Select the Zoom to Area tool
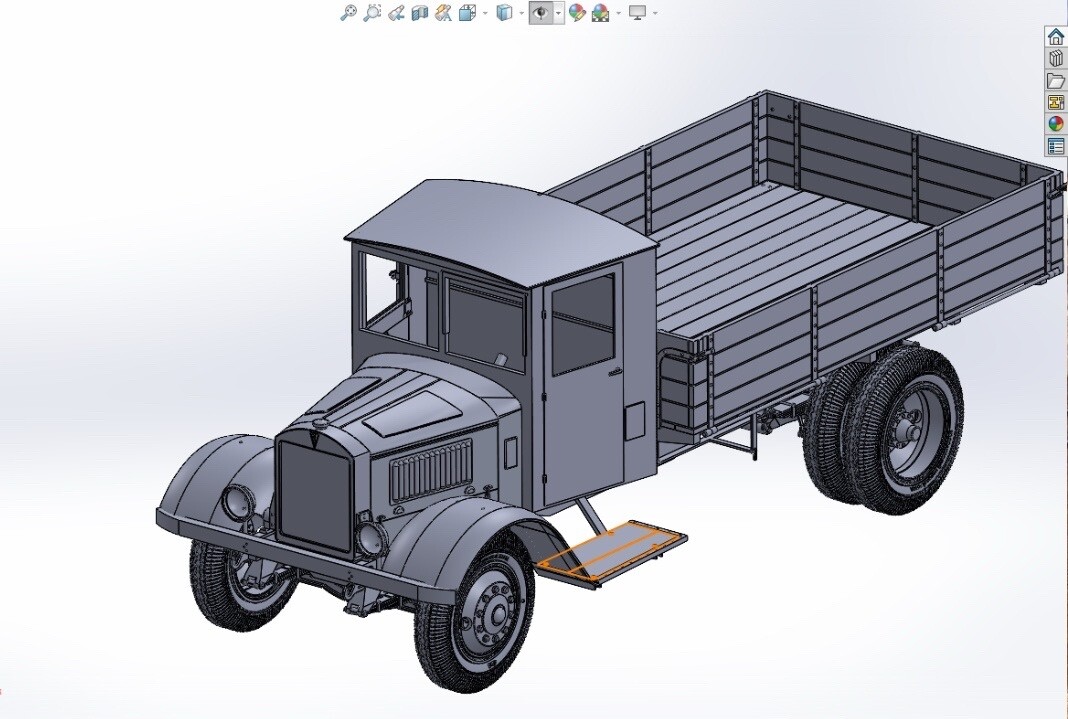The width and height of the screenshot is (1068, 719). point(372,12)
